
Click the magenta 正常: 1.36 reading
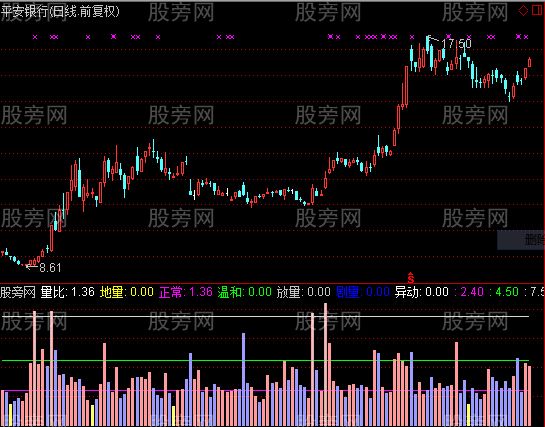pos(186,292)
